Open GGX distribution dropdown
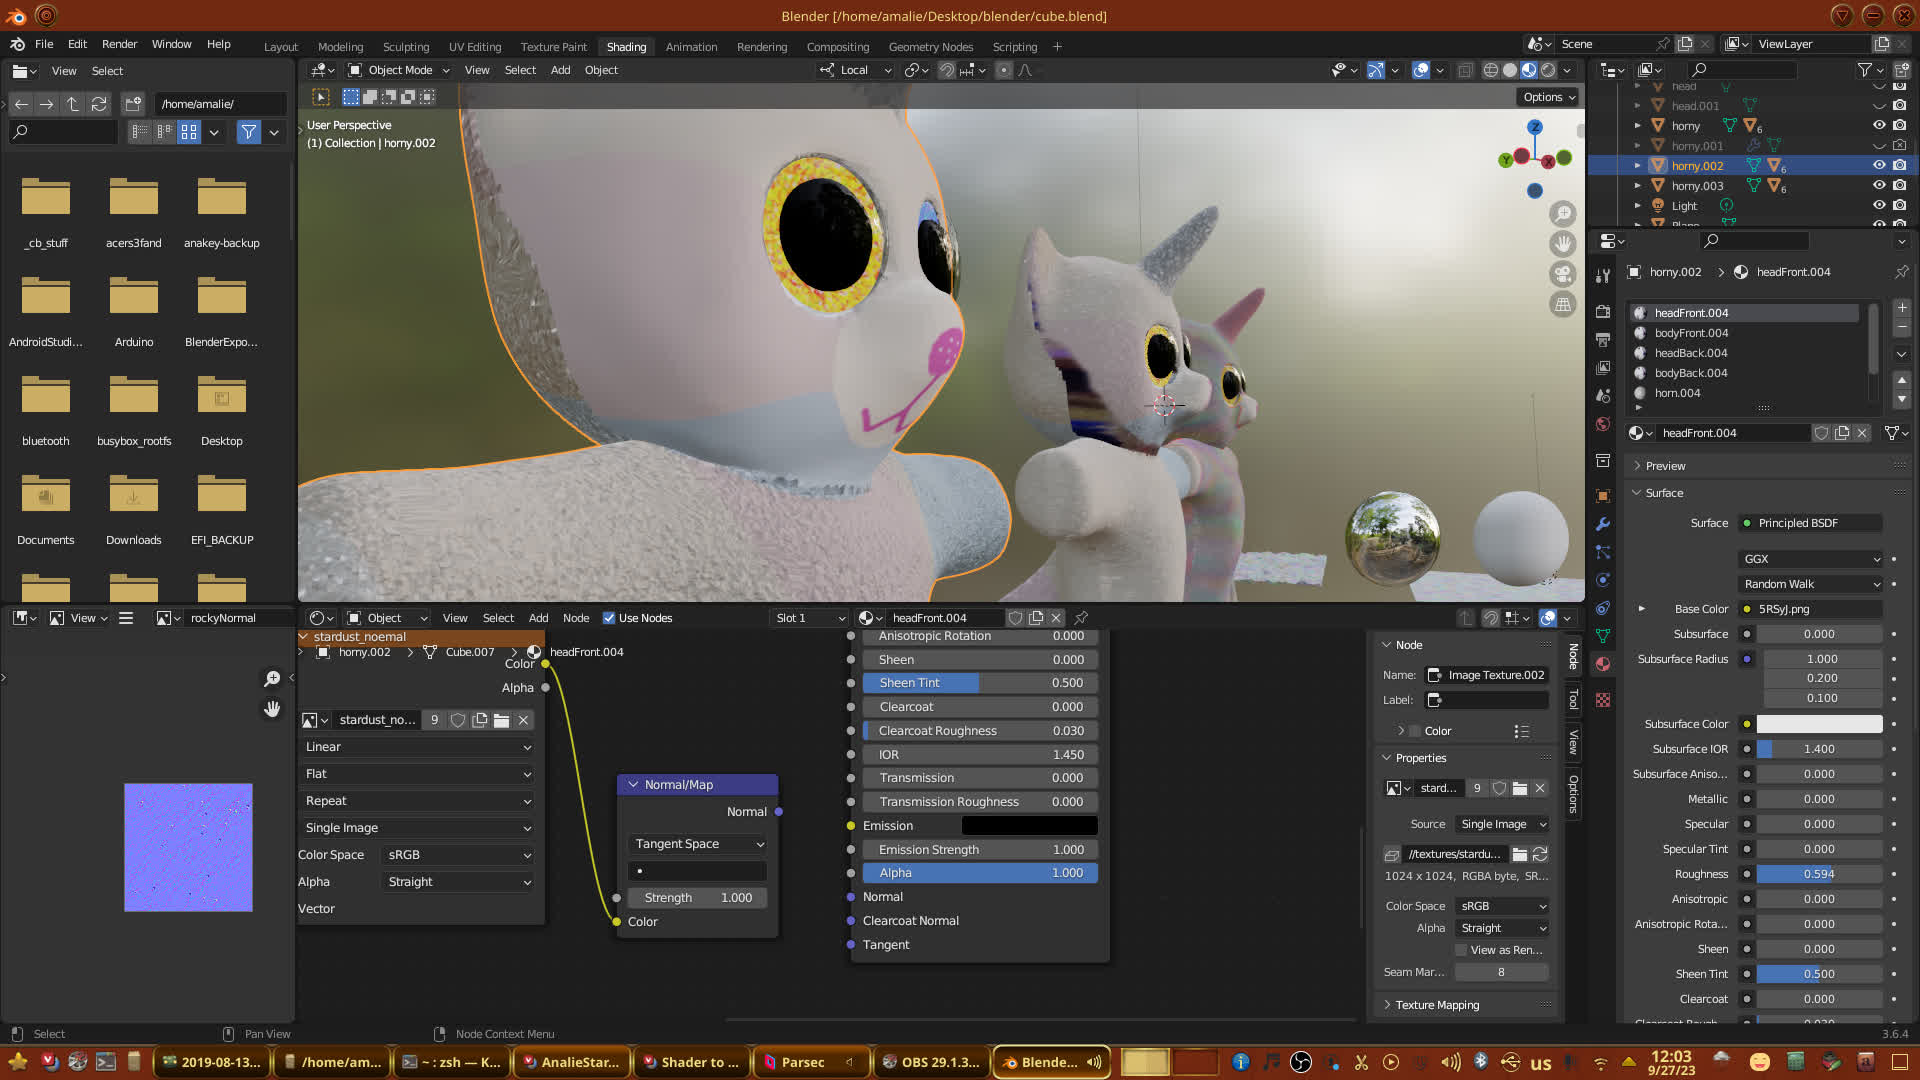The image size is (1920, 1080). point(1811,559)
